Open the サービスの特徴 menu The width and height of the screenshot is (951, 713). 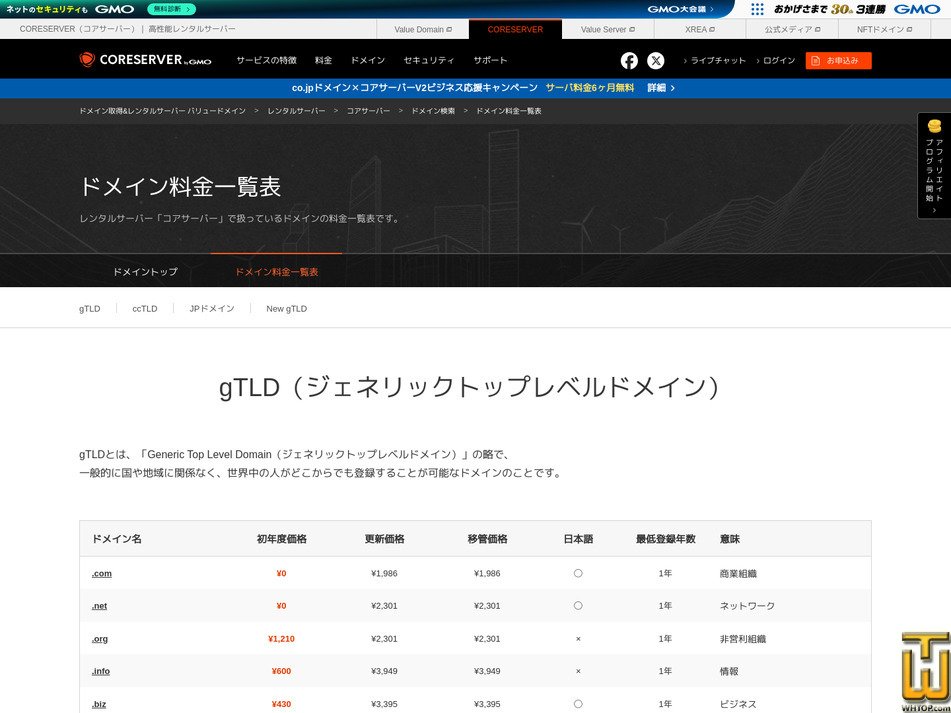[266, 61]
